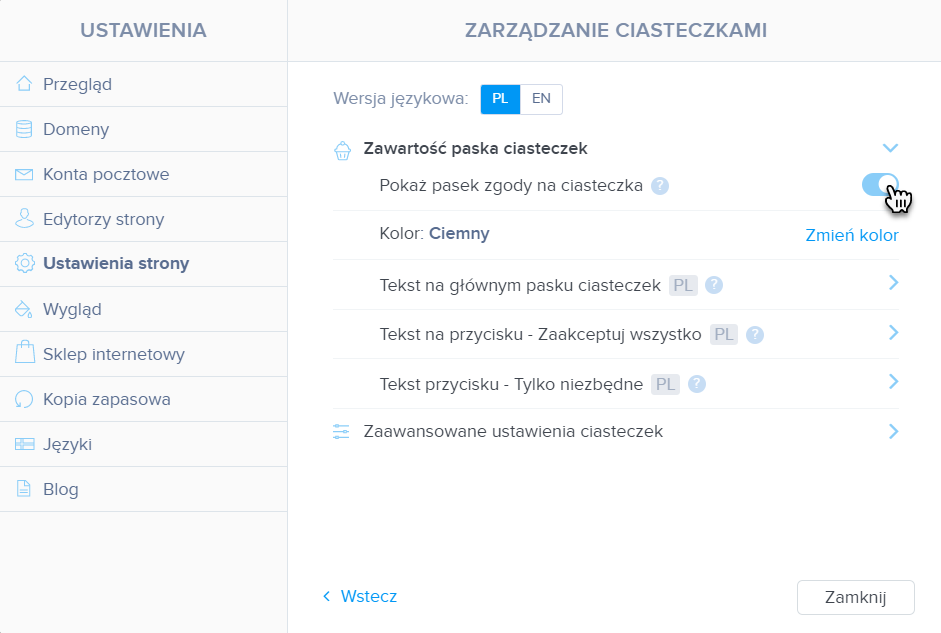The height and width of the screenshot is (633, 941).
Task: Click the help icon beside Tekst przycisku - Tylko niezbędne
Action: tap(697, 384)
